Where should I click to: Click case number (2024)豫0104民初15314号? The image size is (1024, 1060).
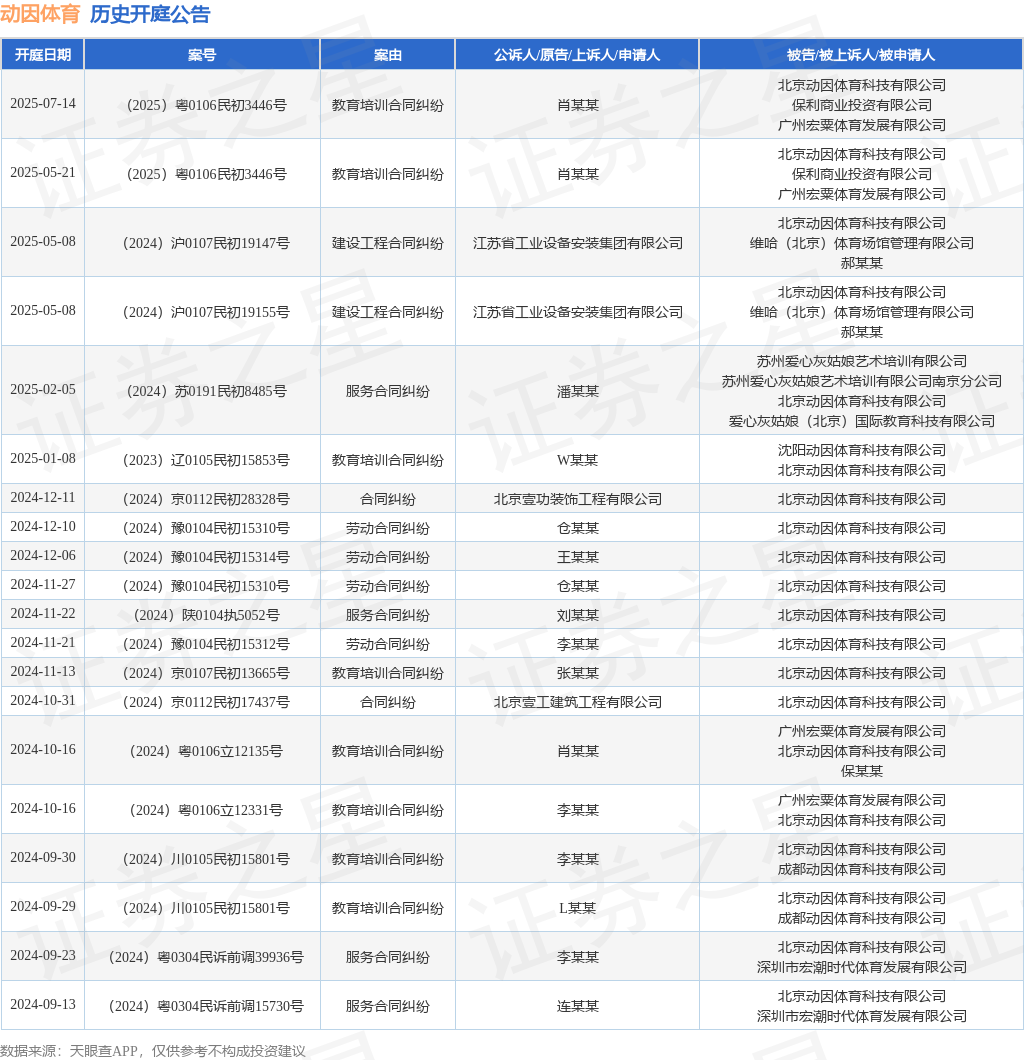tap(205, 557)
